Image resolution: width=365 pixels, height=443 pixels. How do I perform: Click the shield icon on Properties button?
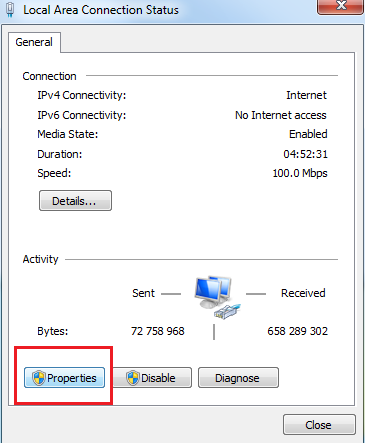tap(39, 378)
